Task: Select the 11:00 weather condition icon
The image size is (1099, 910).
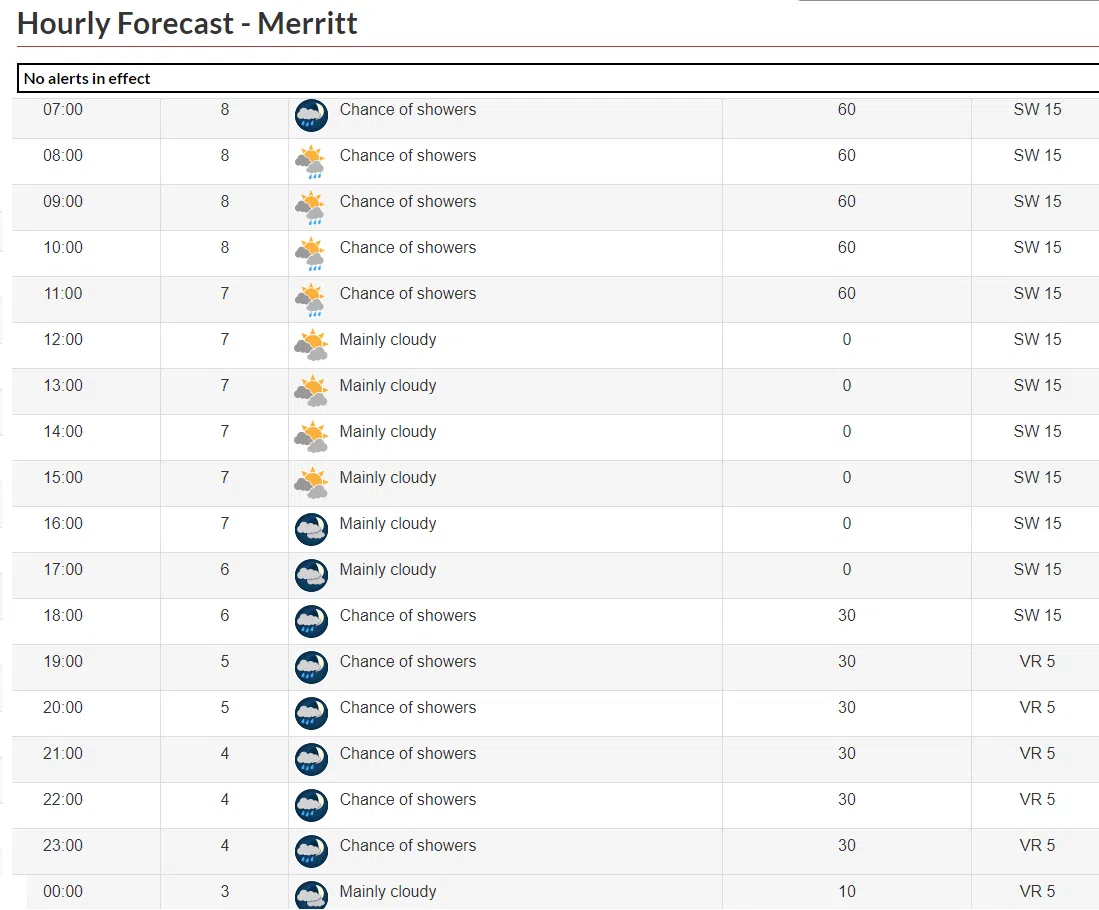Action: [311, 299]
